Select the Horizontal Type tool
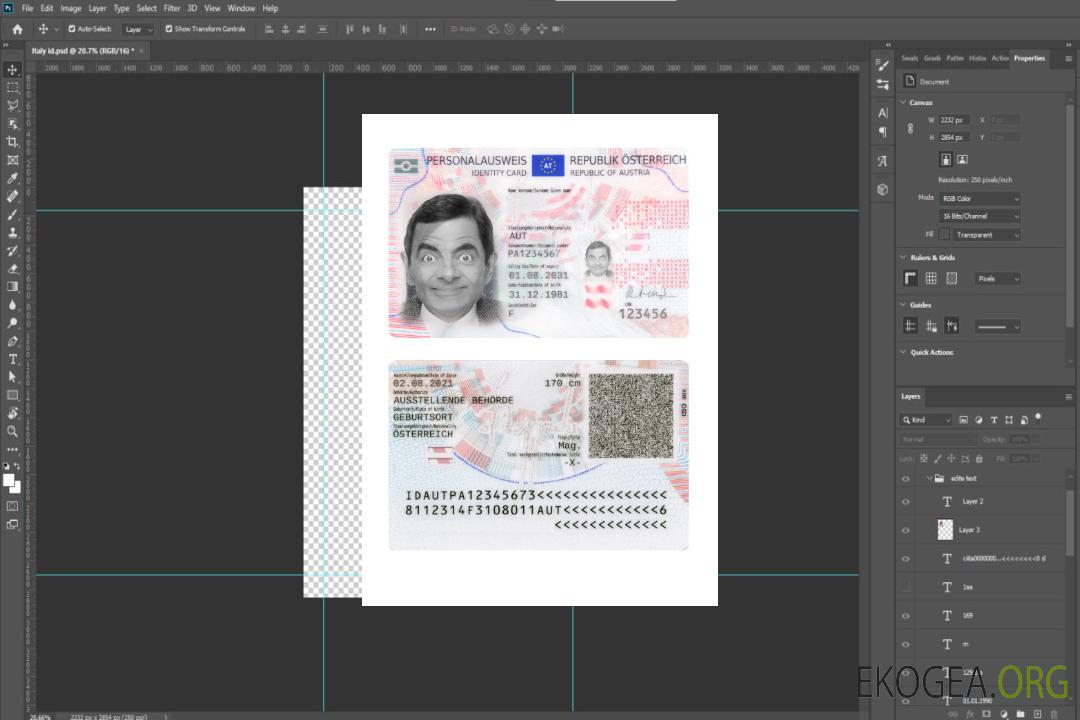 pos(12,359)
